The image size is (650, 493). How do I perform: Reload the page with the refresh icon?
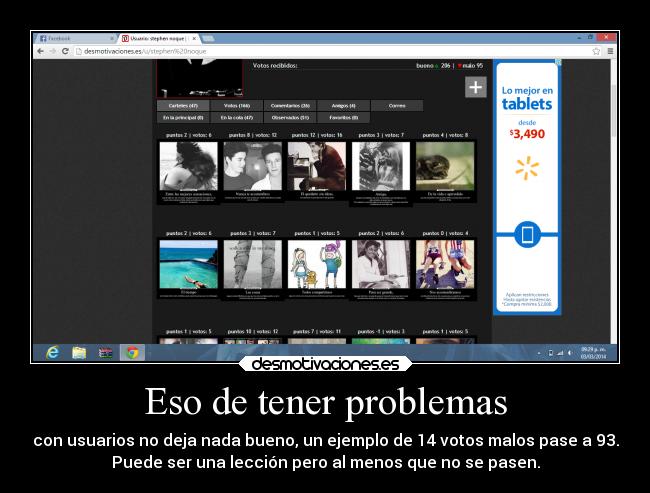coord(65,51)
